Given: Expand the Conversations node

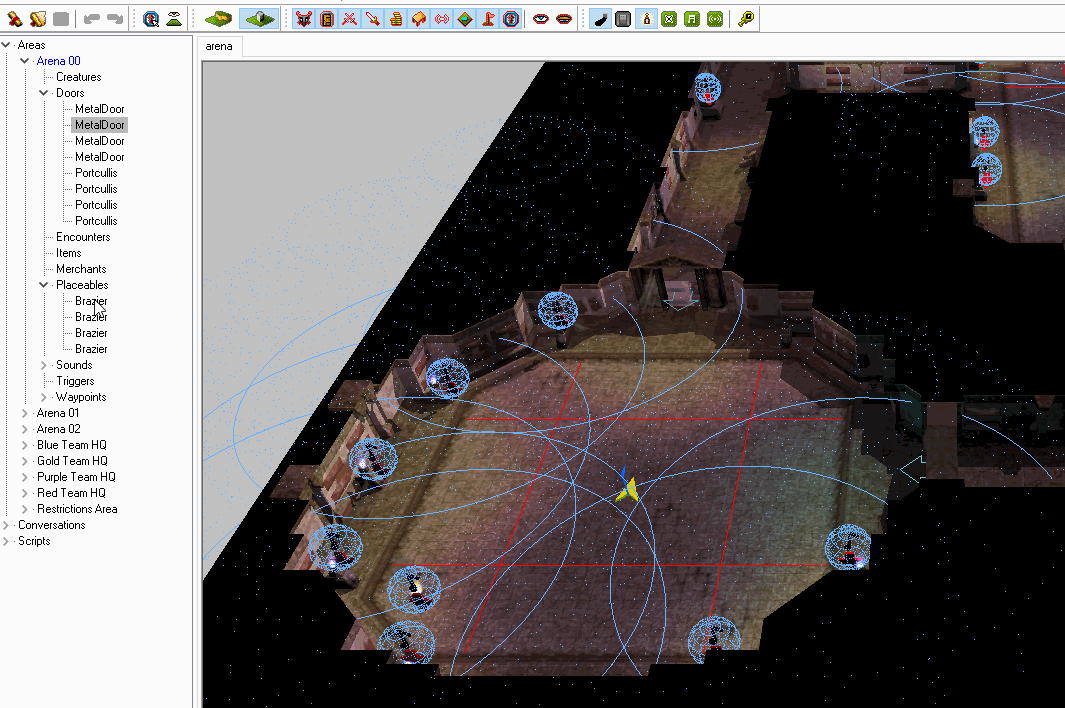Looking at the screenshot, I should point(6,525).
